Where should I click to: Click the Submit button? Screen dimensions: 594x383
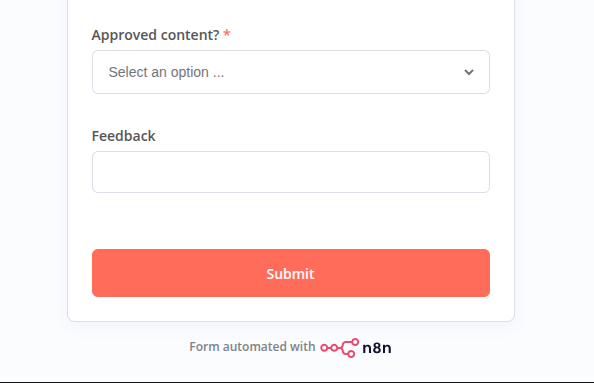291,273
